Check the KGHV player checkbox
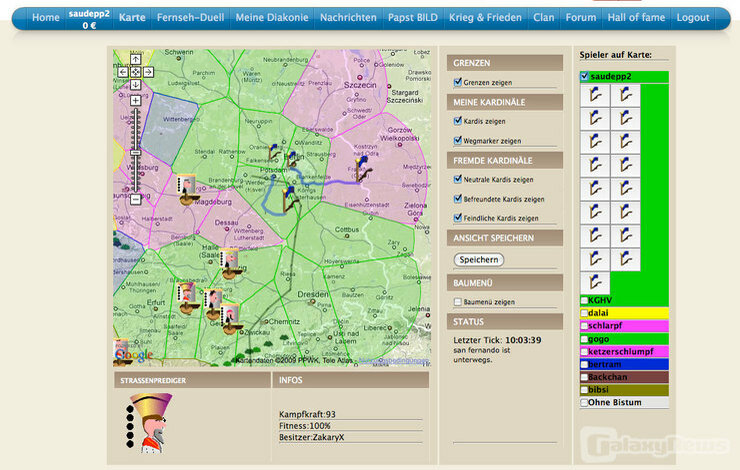 (584, 300)
